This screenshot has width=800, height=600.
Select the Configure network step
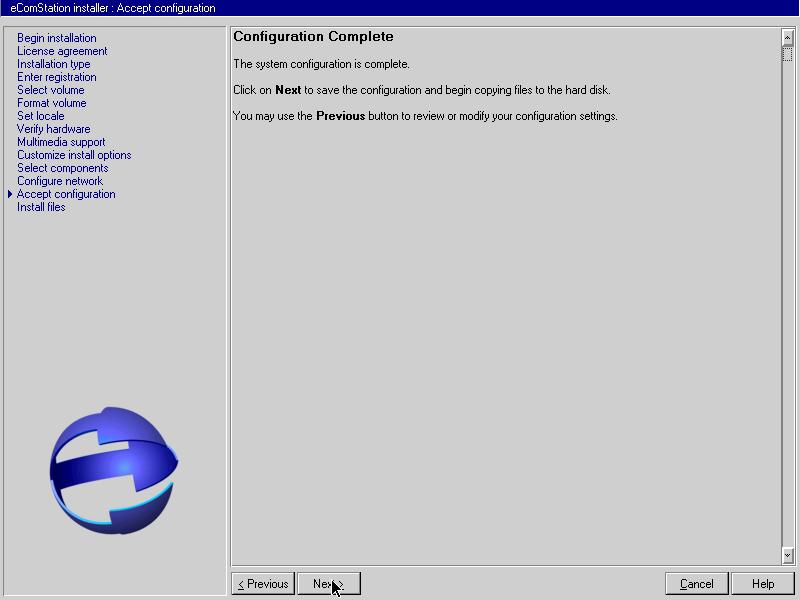tap(60, 181)
